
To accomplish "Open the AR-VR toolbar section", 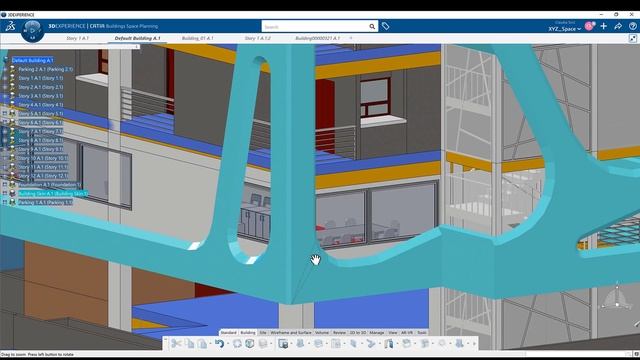I will coord(407,333).
